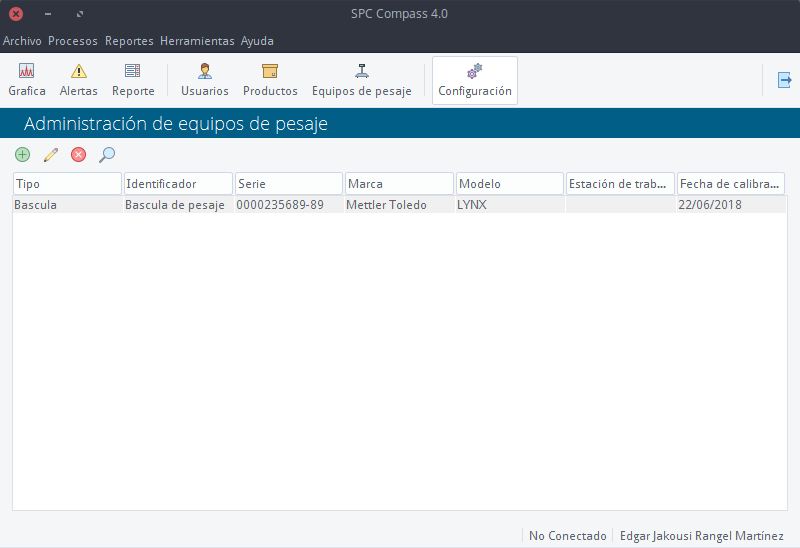Open the Procesos menu
This screenshot has width=800, height=548.
(x=72, y=41)
